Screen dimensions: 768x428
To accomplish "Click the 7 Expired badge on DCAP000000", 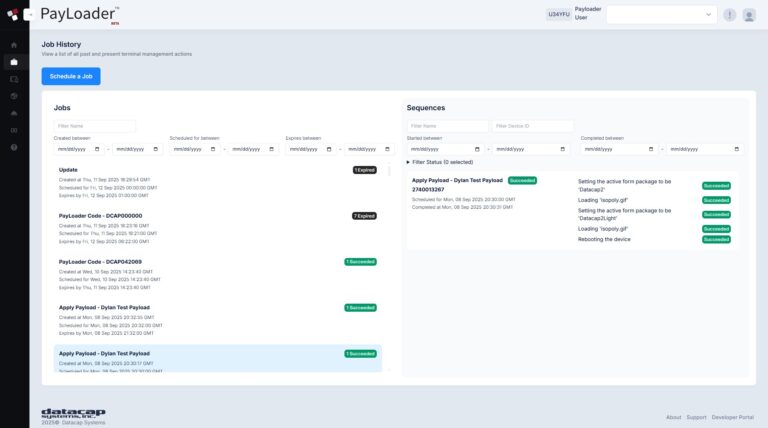I will click(x=364, y=216).
